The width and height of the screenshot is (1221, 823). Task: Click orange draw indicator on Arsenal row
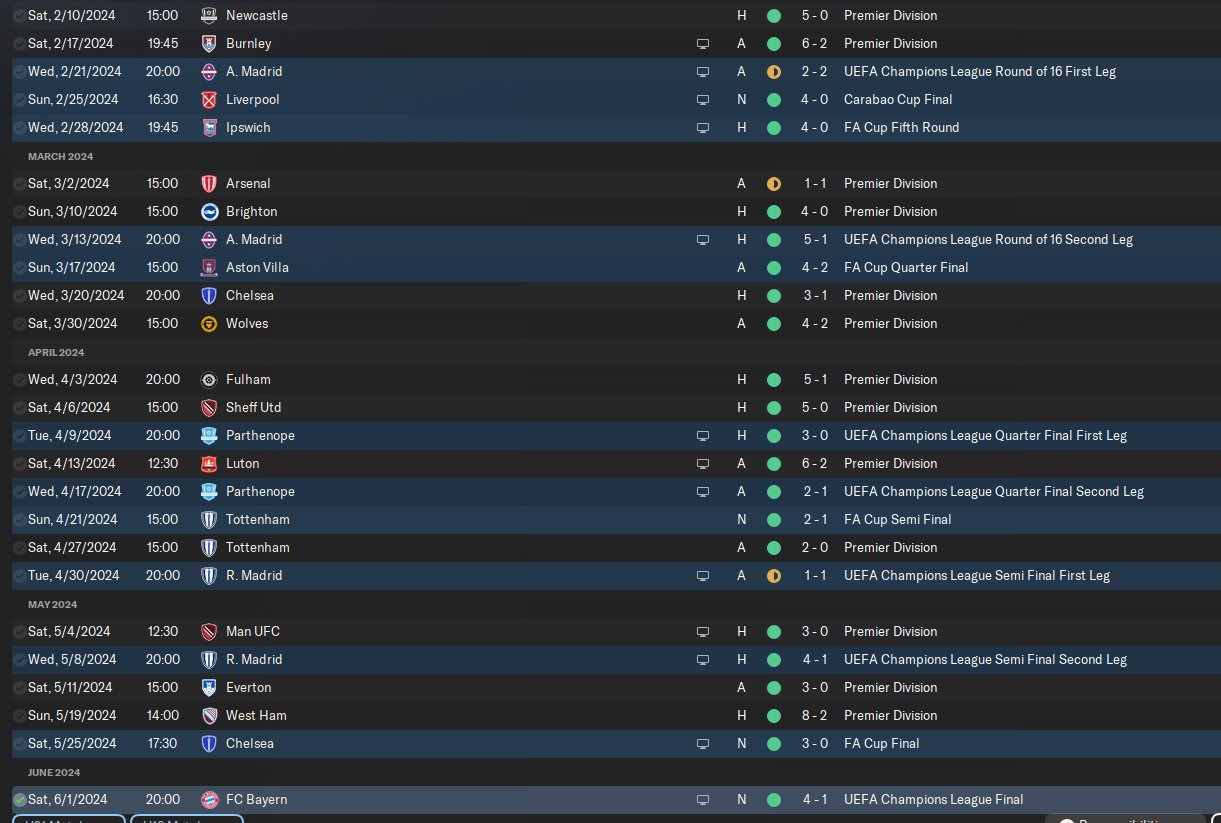773,184
